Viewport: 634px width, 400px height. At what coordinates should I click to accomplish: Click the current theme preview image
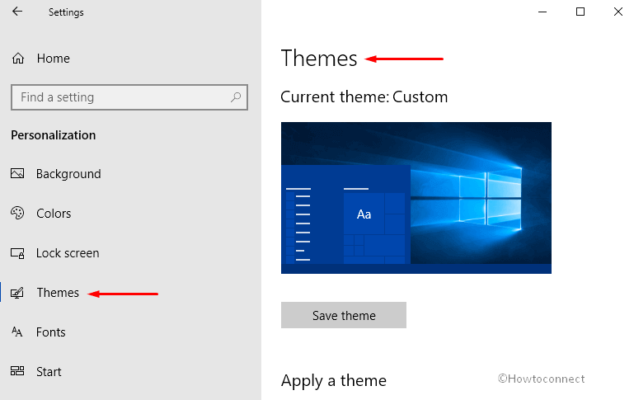click(416, 198)
